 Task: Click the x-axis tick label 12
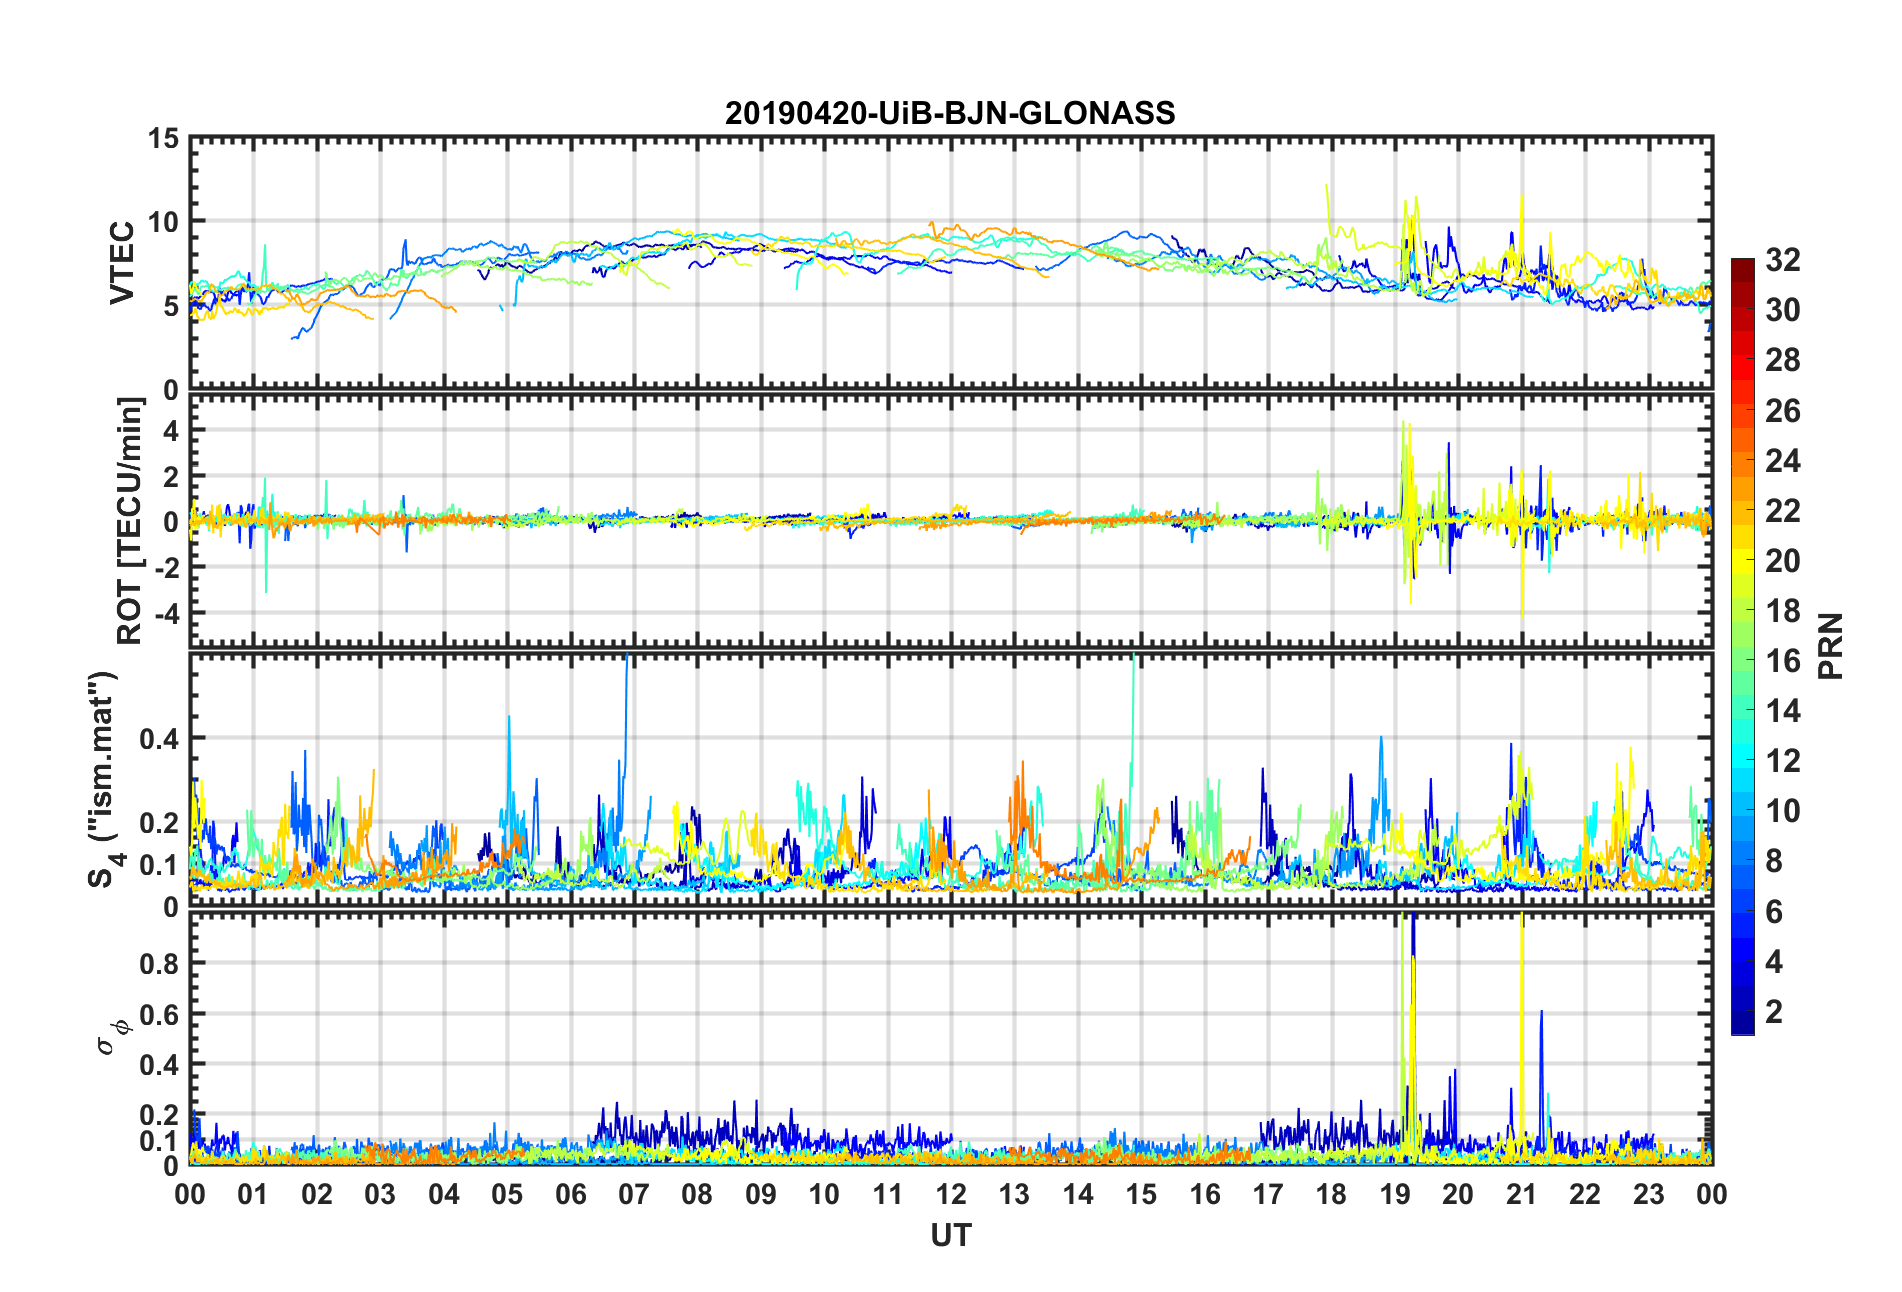coord(950,1194)
